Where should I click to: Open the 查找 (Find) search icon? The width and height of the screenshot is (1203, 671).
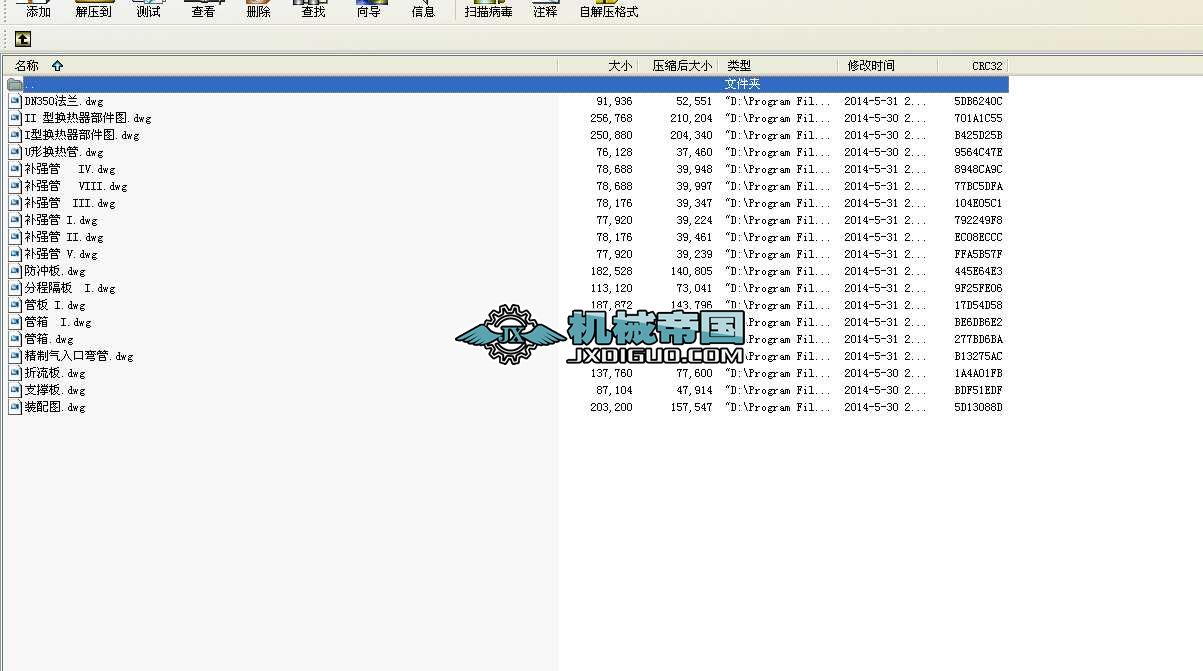311,10
